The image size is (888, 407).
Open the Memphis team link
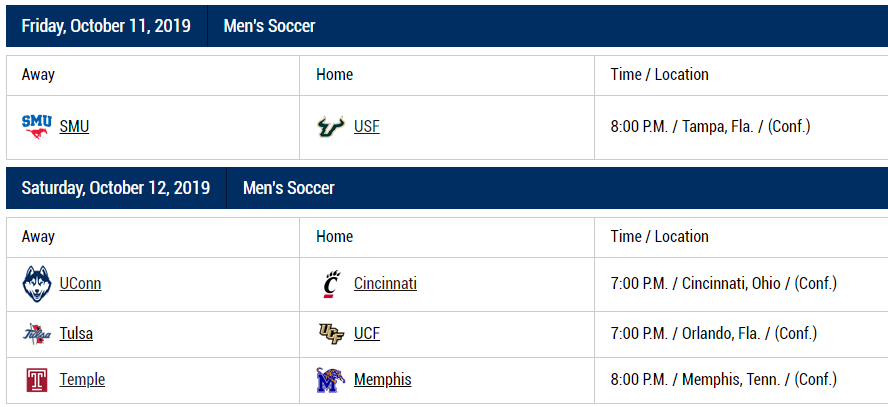383,379
